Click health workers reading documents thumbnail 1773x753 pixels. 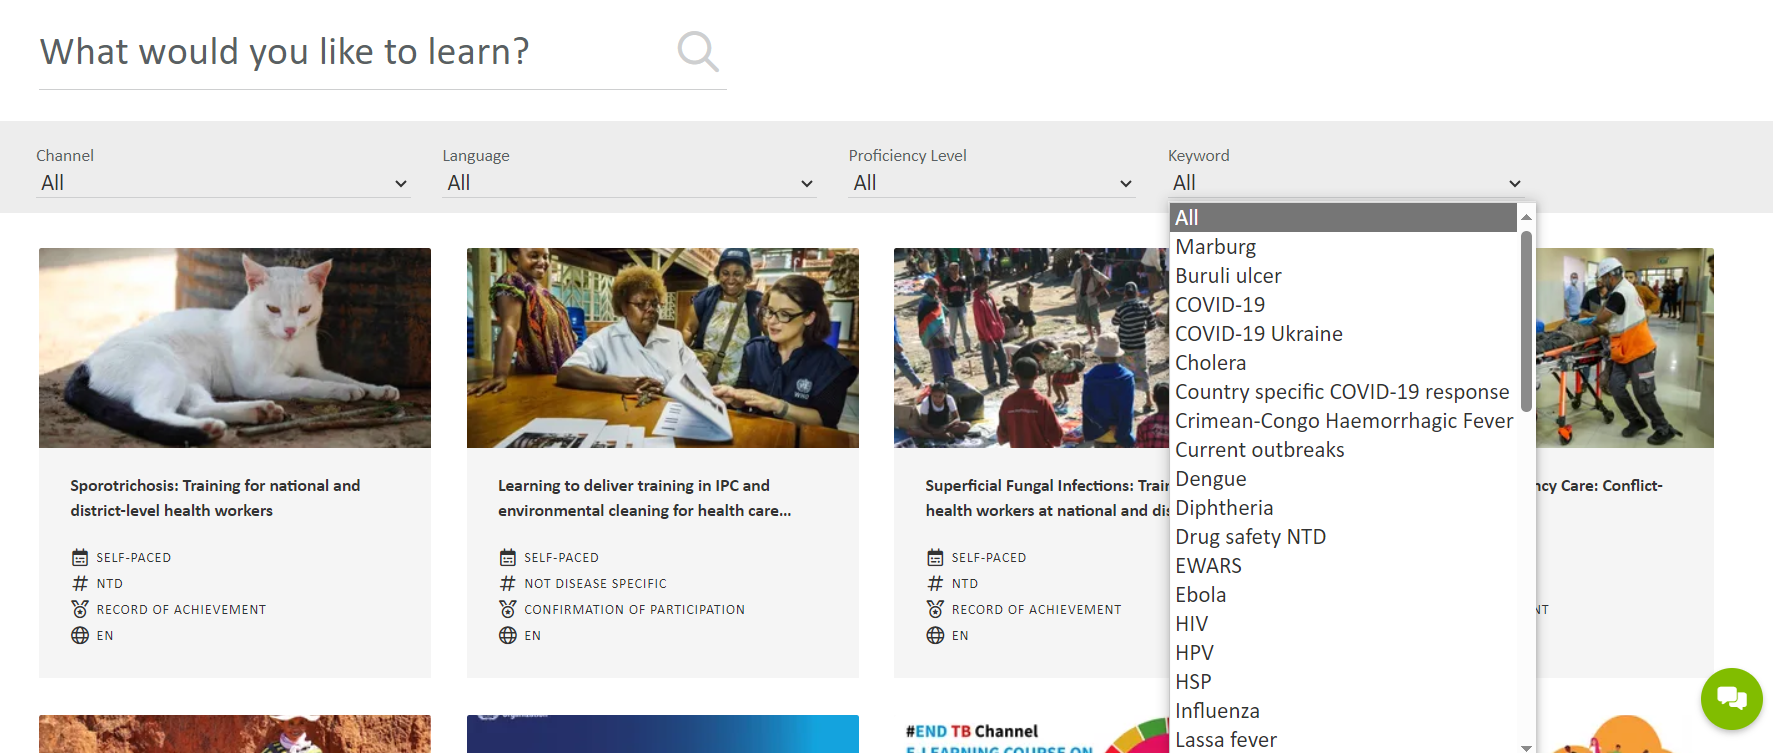(663, 348)
